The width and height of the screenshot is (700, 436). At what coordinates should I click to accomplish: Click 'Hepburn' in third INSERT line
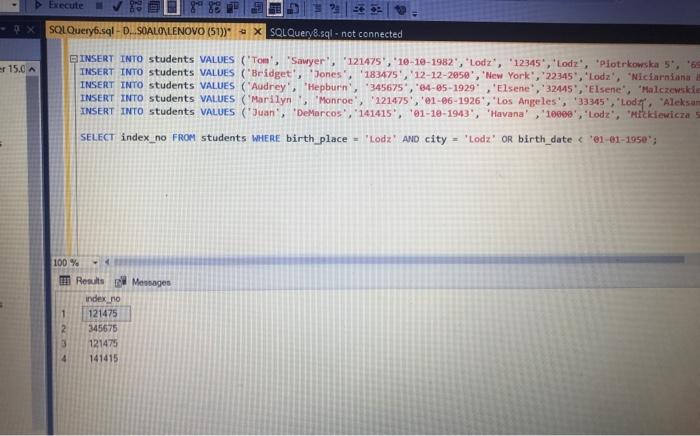click(328, 87)
